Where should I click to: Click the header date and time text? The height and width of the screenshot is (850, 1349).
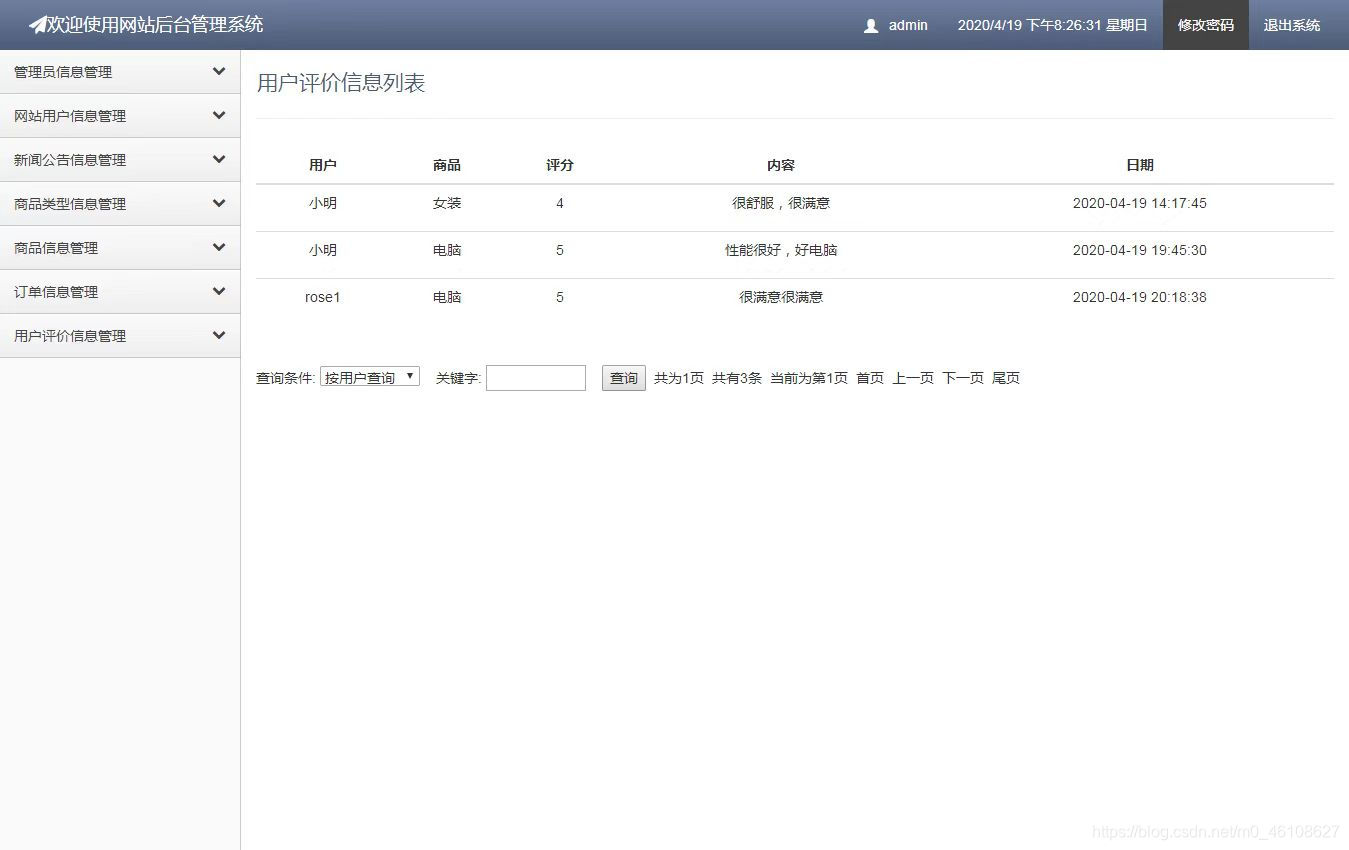1053,25
